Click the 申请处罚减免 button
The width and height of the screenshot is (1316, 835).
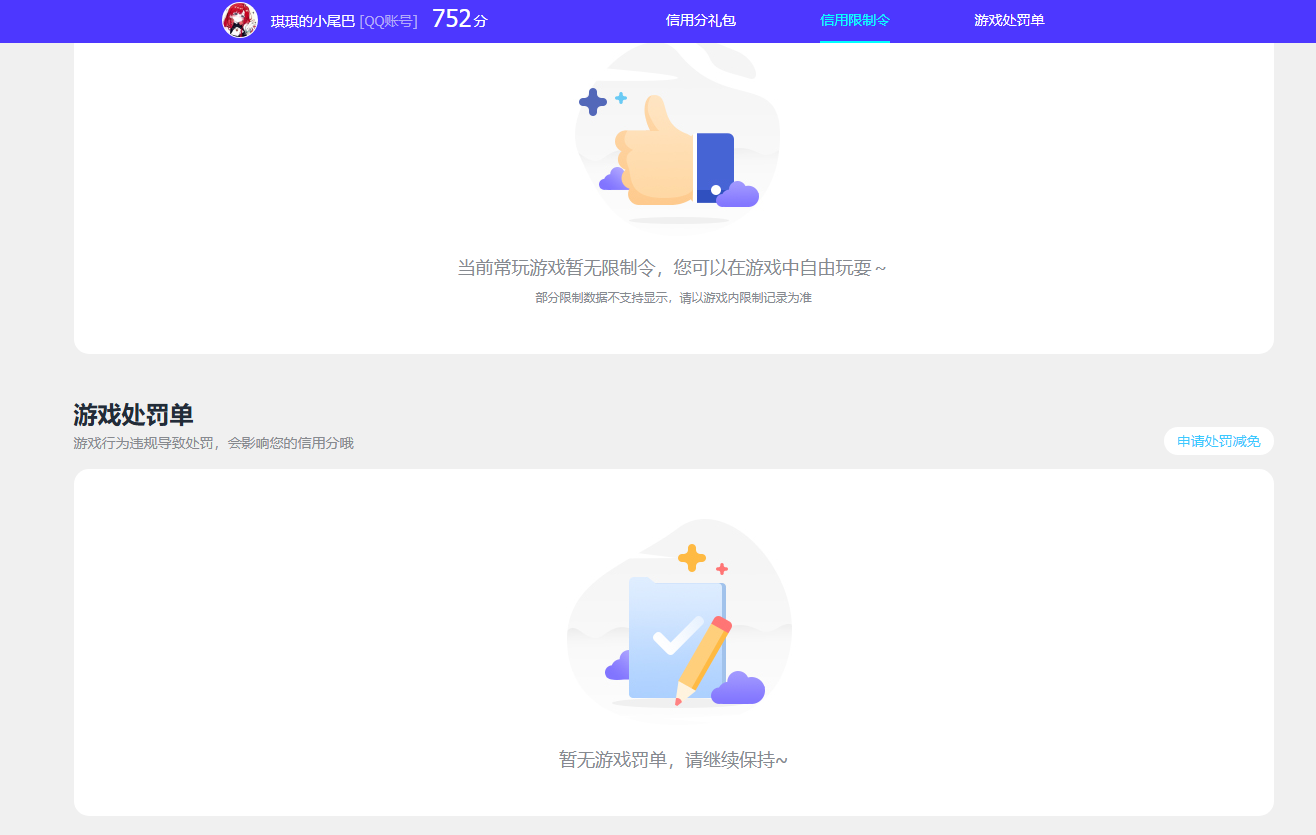tap(1219, 441)
